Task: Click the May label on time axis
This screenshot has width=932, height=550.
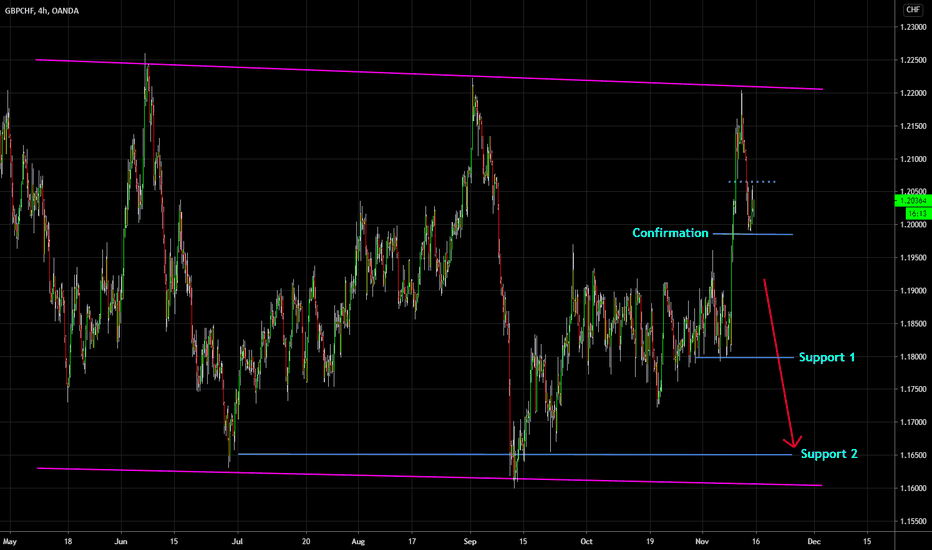Action: click(10, 542)
